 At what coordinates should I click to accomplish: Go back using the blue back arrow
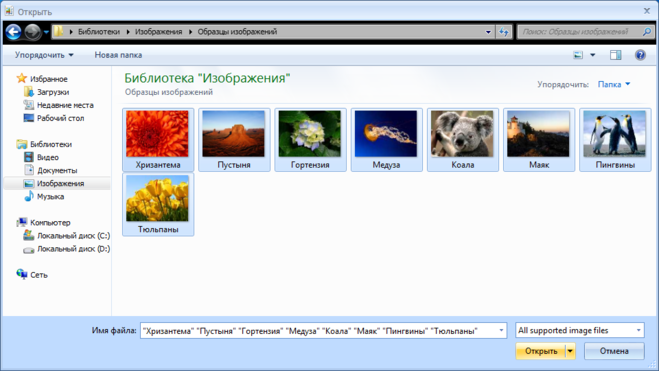tap(13, 32)
